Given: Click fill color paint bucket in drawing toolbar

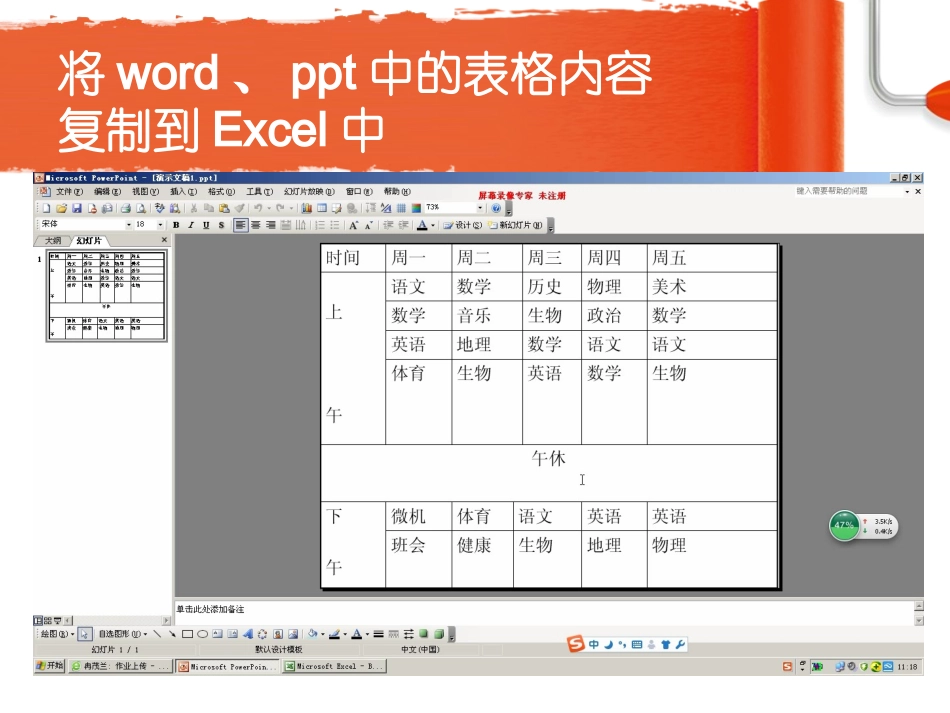Looking at the screenshot, I should (x=313, y=634).
